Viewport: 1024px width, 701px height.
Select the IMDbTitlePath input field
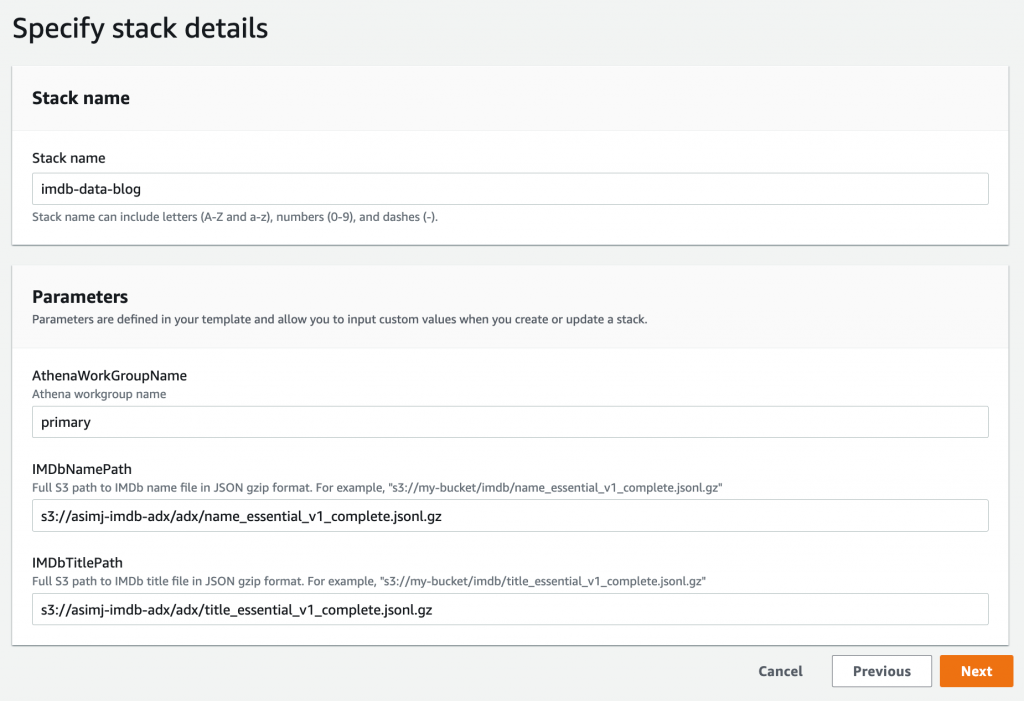(510, 609)
